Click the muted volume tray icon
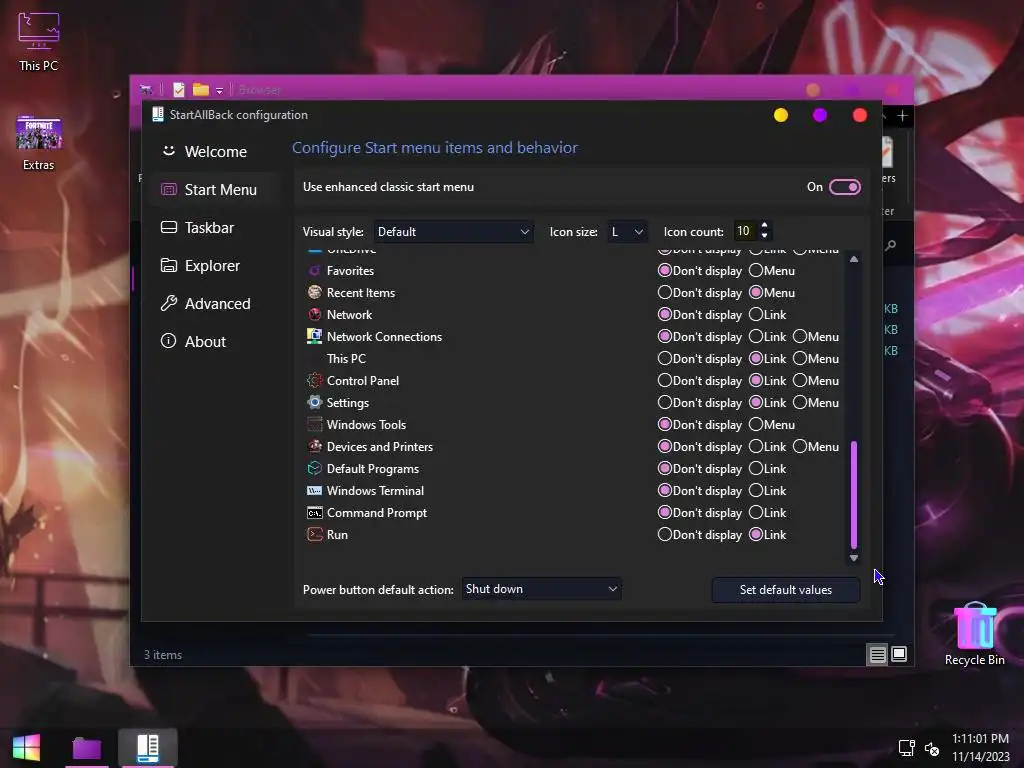1024x768 pixels. [932, 748]
